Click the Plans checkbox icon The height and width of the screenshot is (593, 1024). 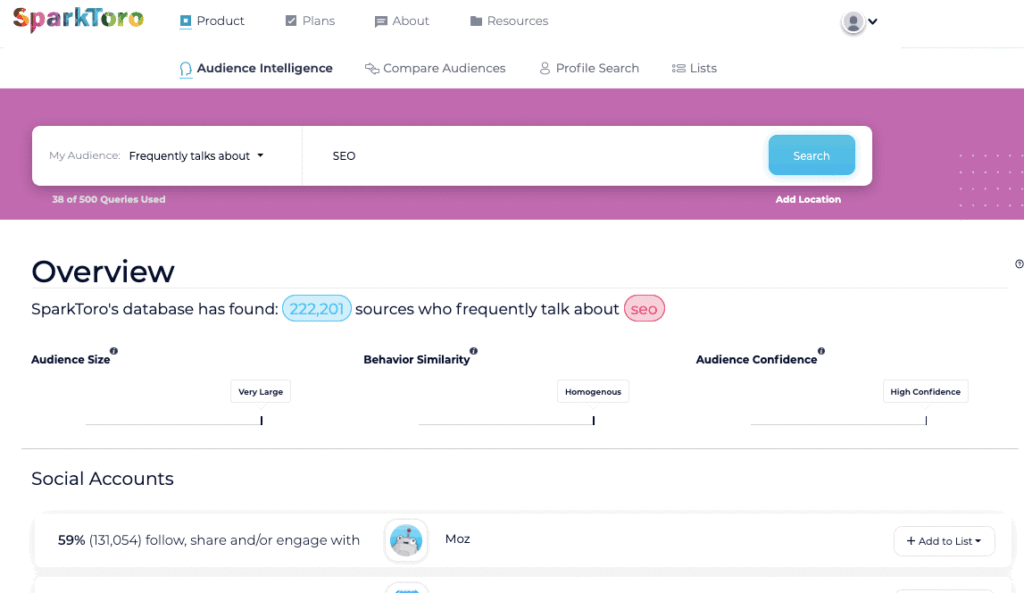coord(291,21)
